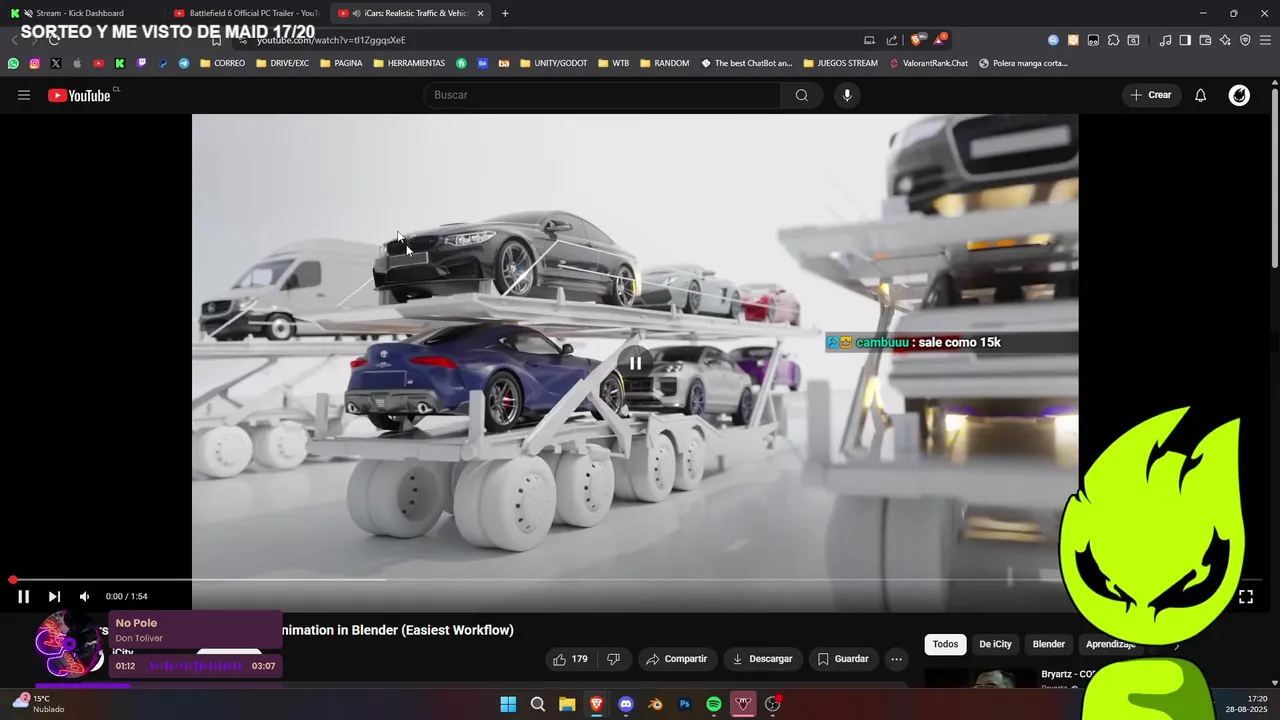
Task: Select the Blender filter chip
Action: [1048, 644]
